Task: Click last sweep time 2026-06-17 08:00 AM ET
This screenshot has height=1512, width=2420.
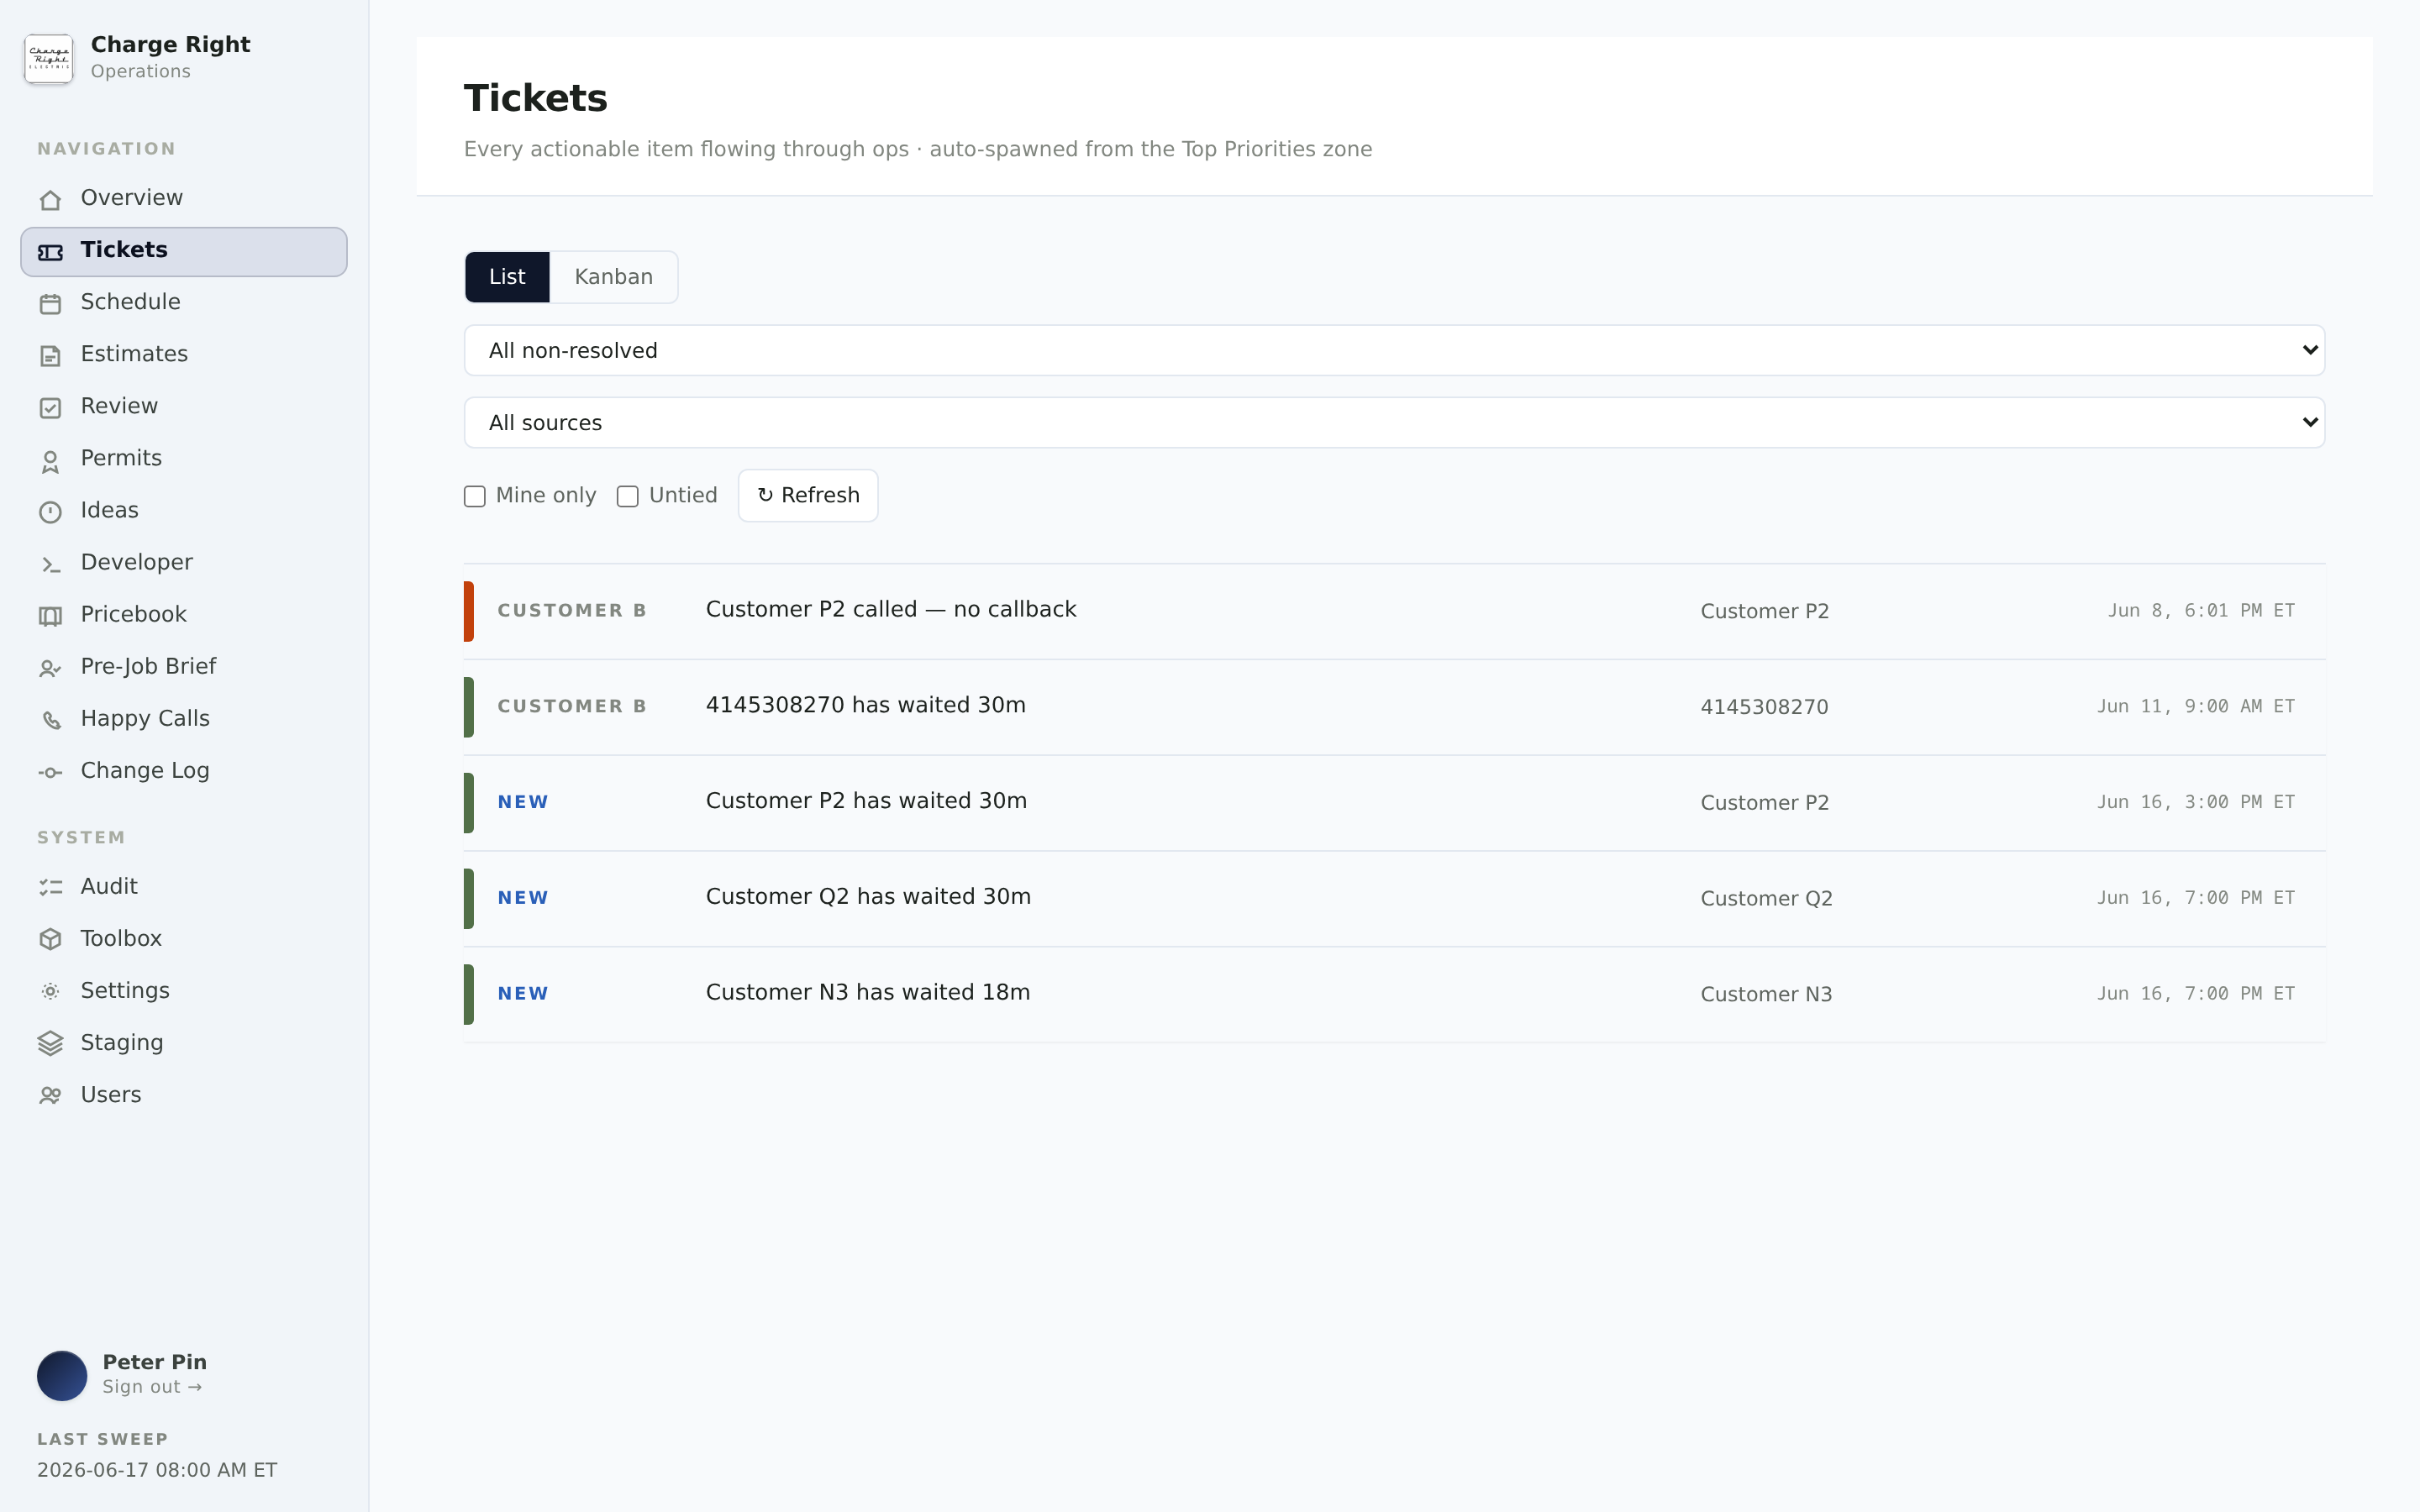Action: (157, 1470)
